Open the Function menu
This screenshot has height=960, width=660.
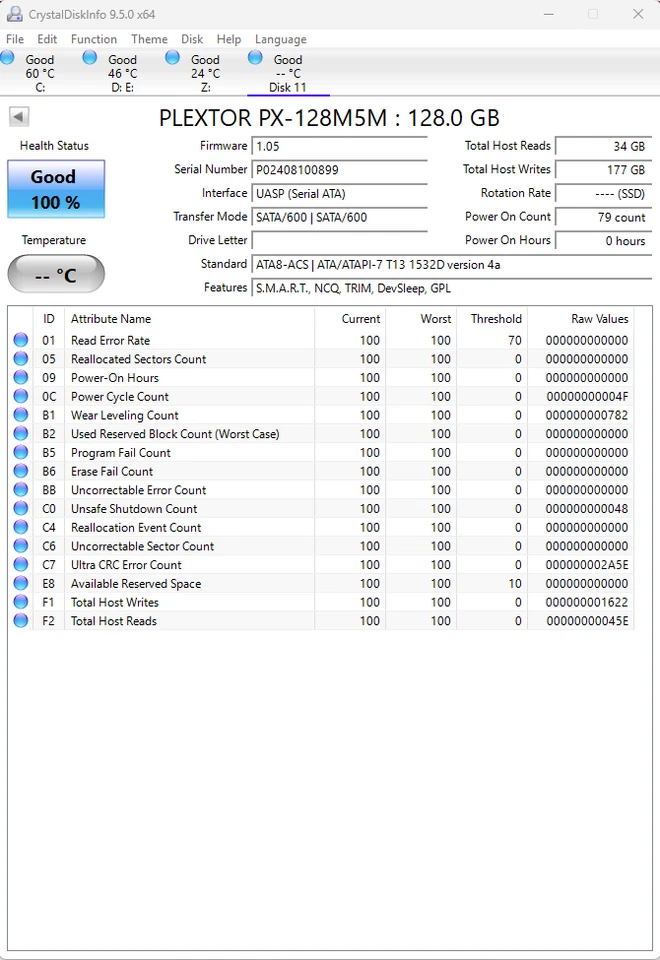(x=94, y=39)
